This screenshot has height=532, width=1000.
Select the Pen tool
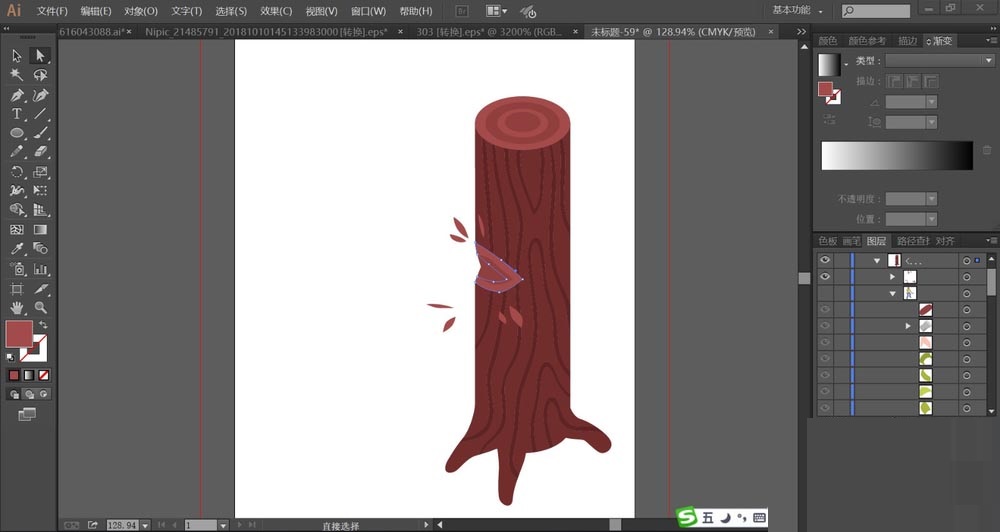[x=17, y=95]
